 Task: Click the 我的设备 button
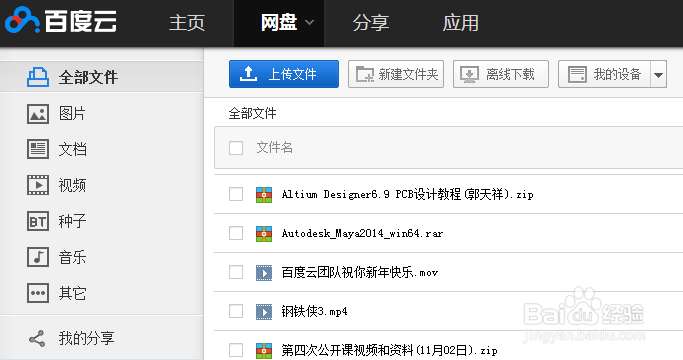pyautogui.click(x=605, y=74)
